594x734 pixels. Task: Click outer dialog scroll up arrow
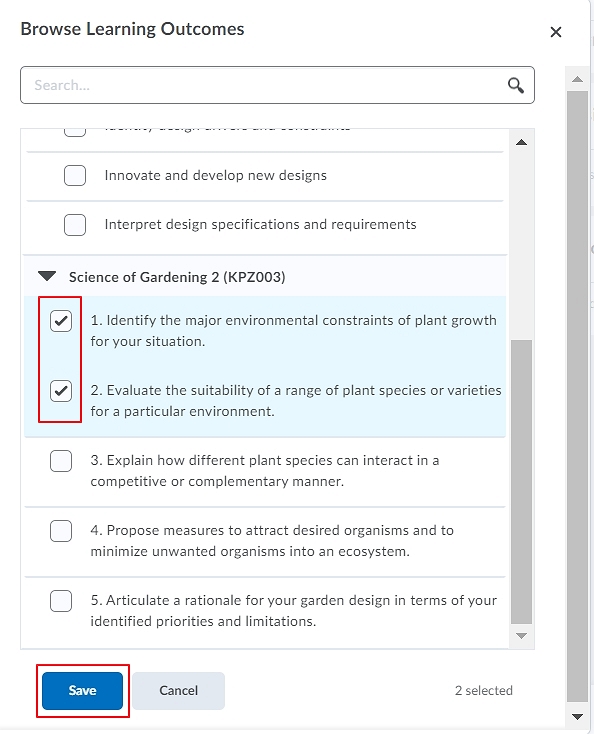pos(577,79)
